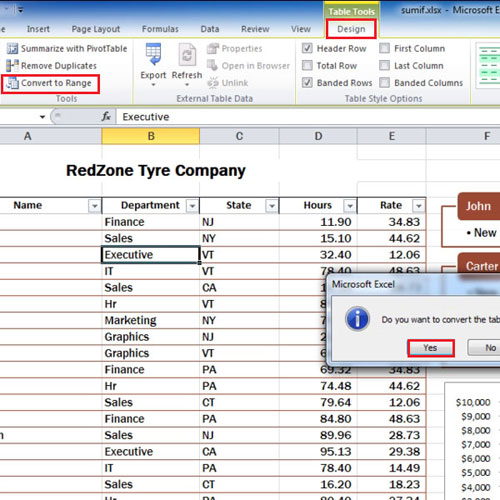The image size is (500, 500).
Task: Click the Properties icon
Action: pos(213,49)
